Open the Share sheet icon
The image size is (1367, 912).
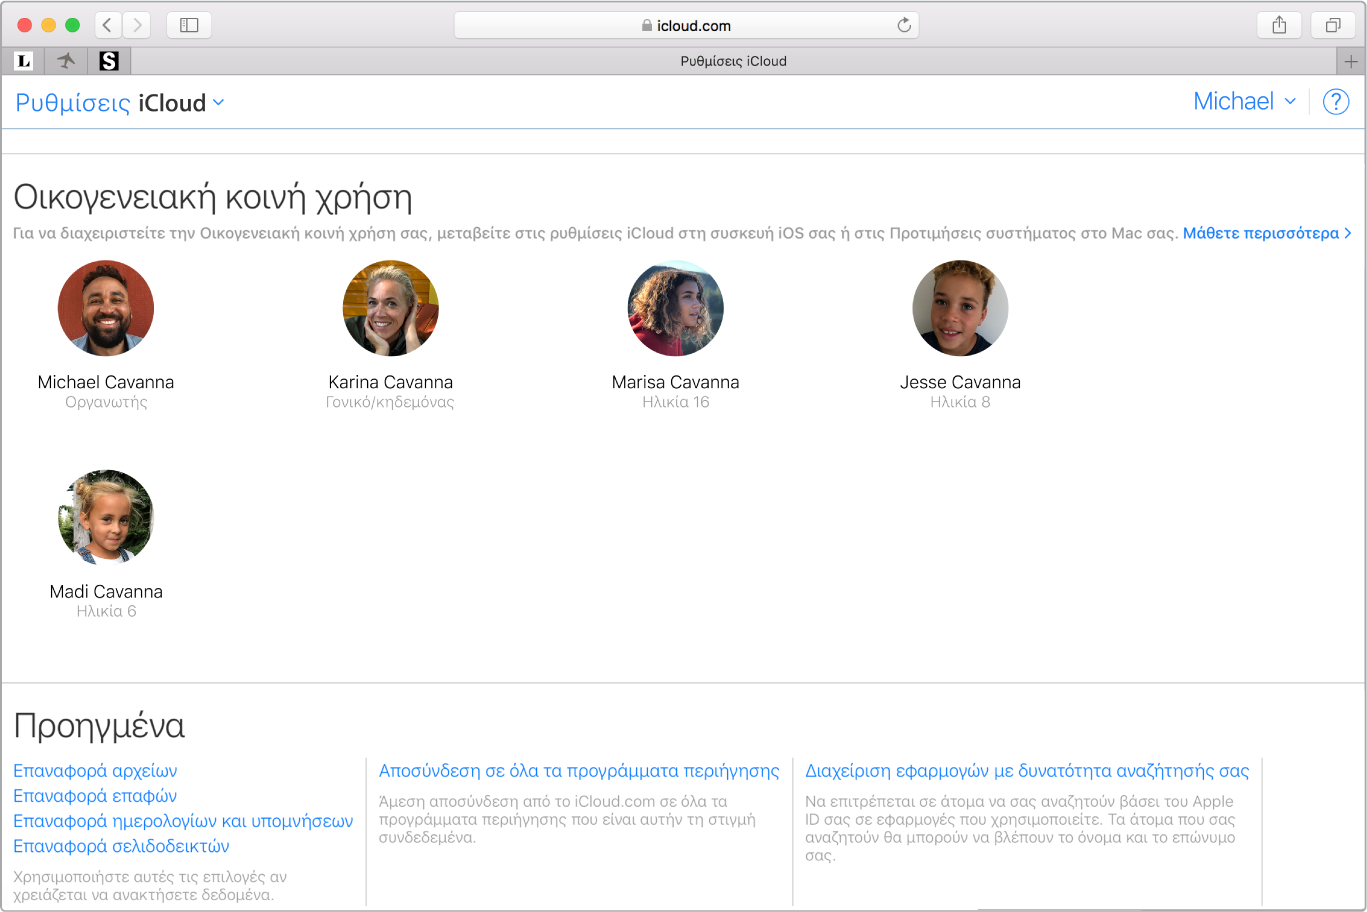click(1279, 25)
